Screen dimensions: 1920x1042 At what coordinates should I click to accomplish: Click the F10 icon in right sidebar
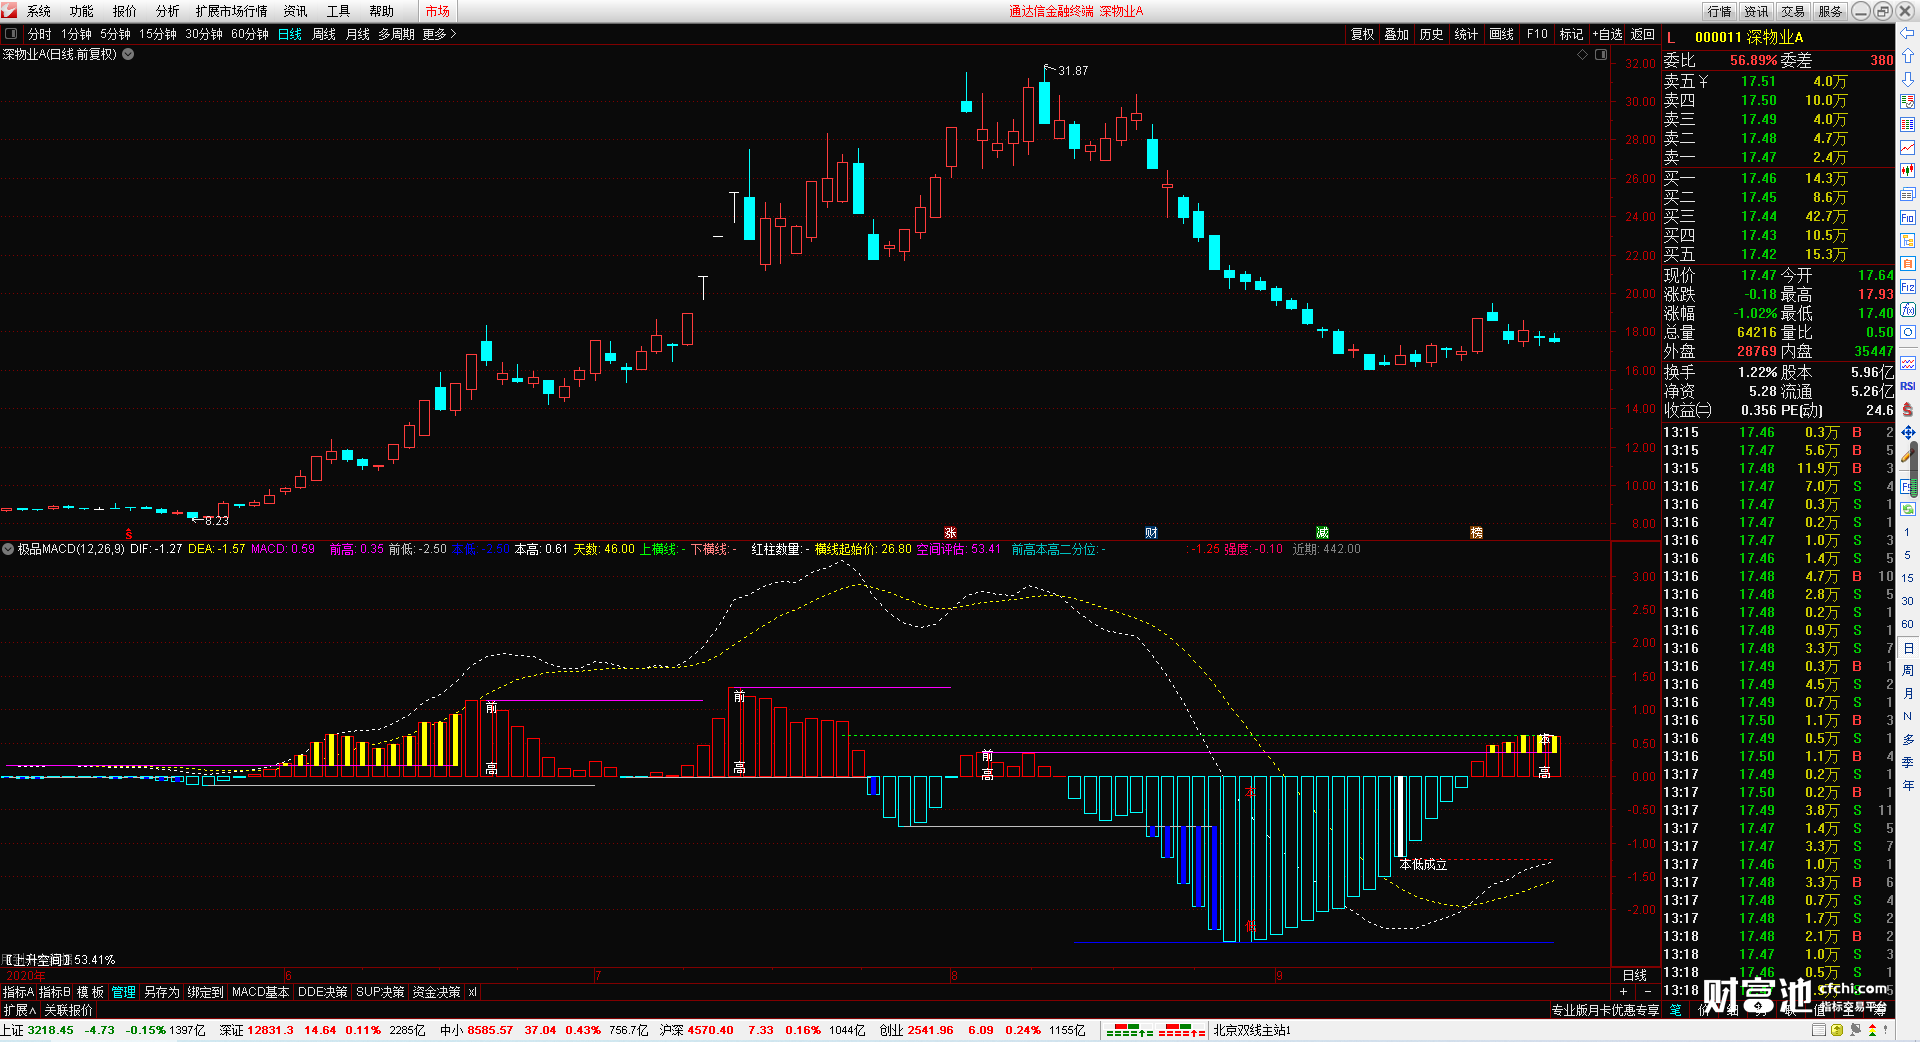(x=1908, y=217)
